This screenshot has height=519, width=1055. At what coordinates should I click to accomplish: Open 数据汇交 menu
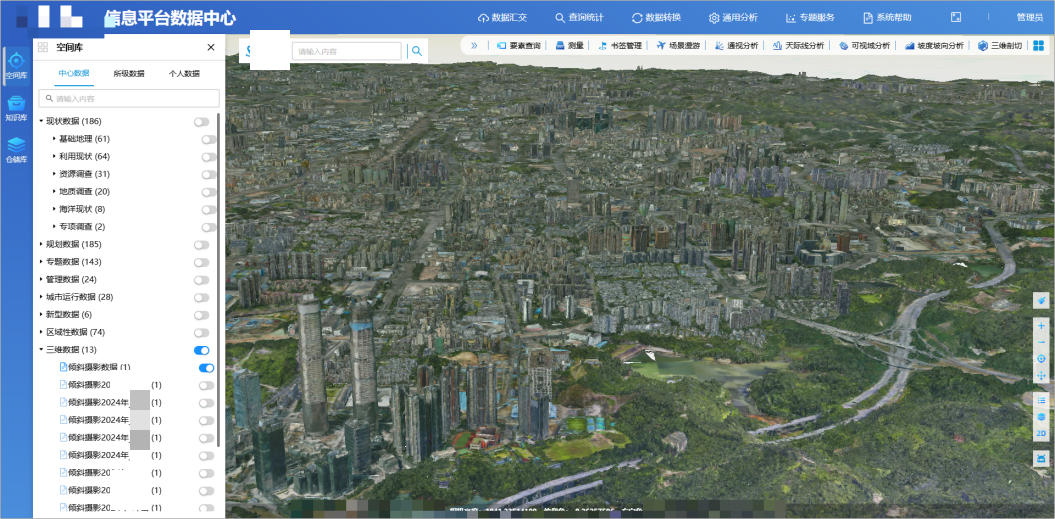[x=502, y=18]
